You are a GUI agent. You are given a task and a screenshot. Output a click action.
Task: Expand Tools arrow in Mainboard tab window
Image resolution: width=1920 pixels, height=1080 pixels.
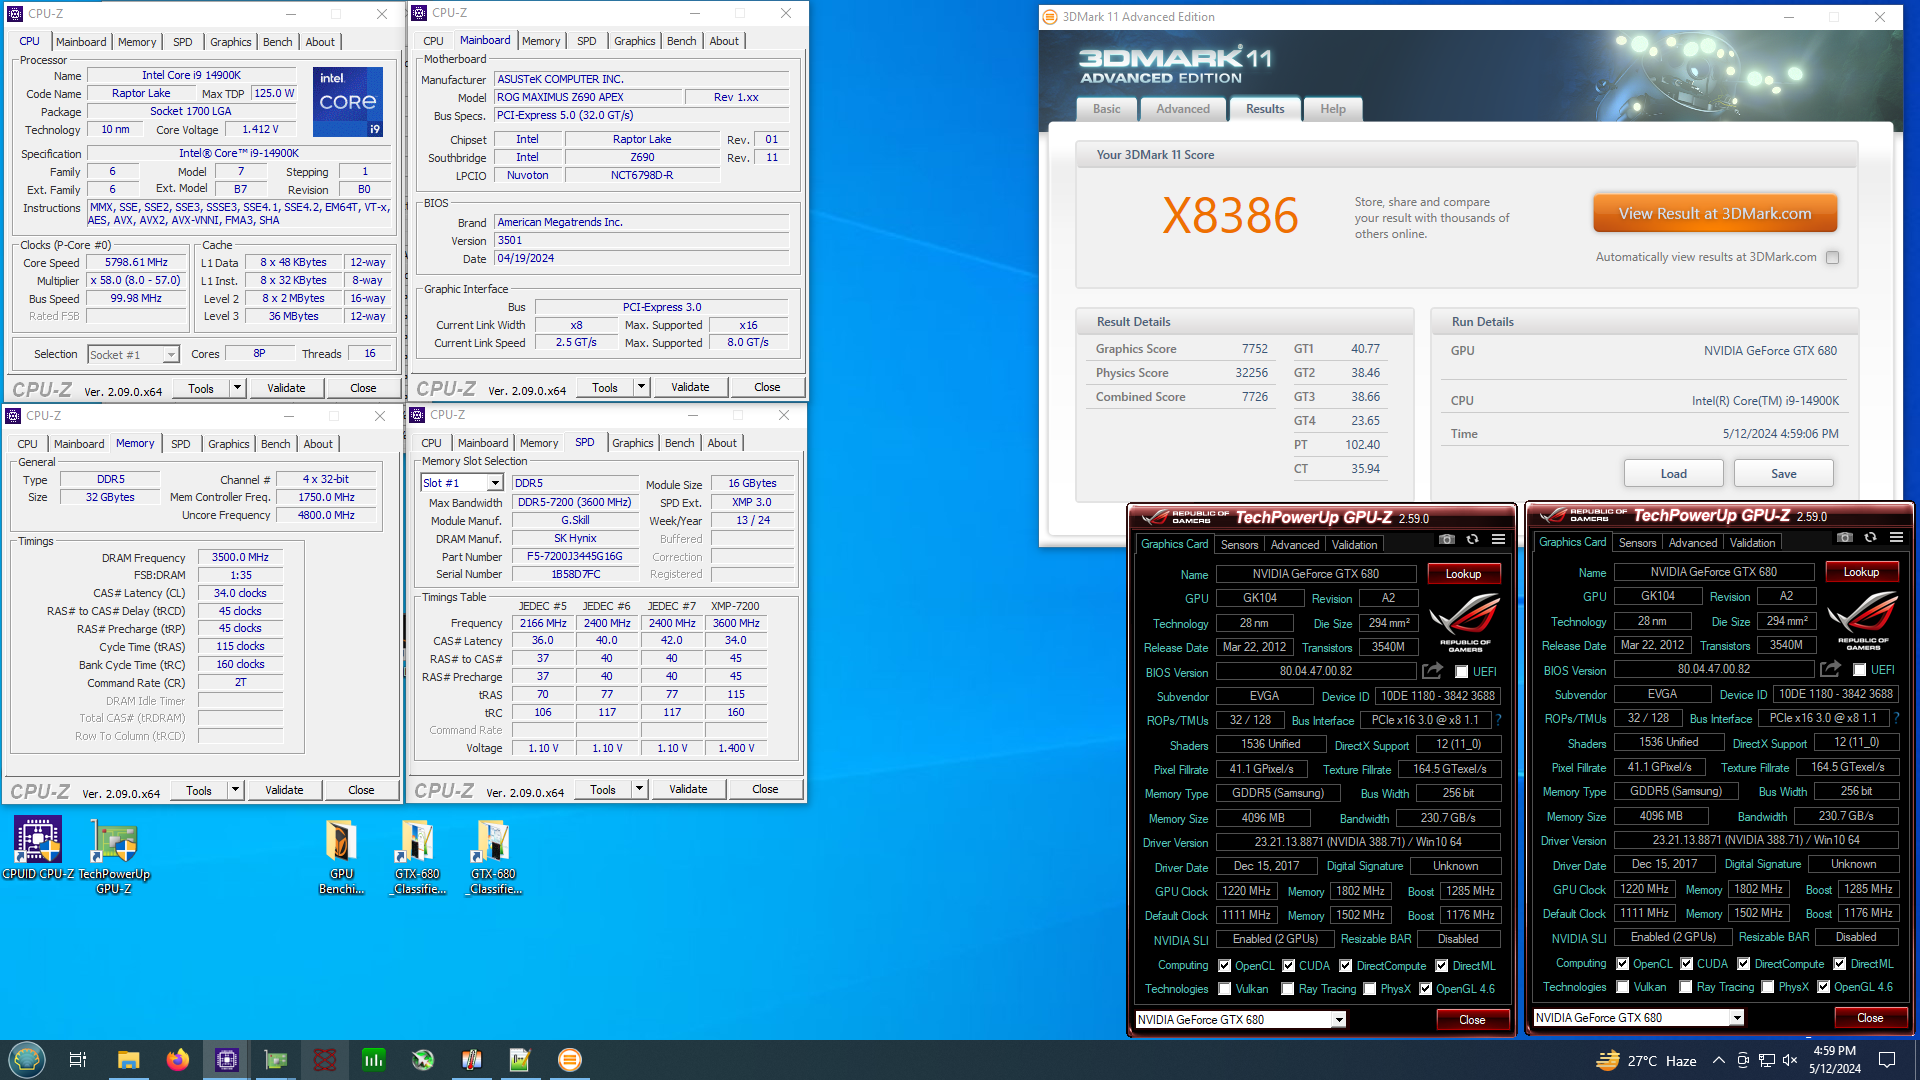tap(641, 387)
